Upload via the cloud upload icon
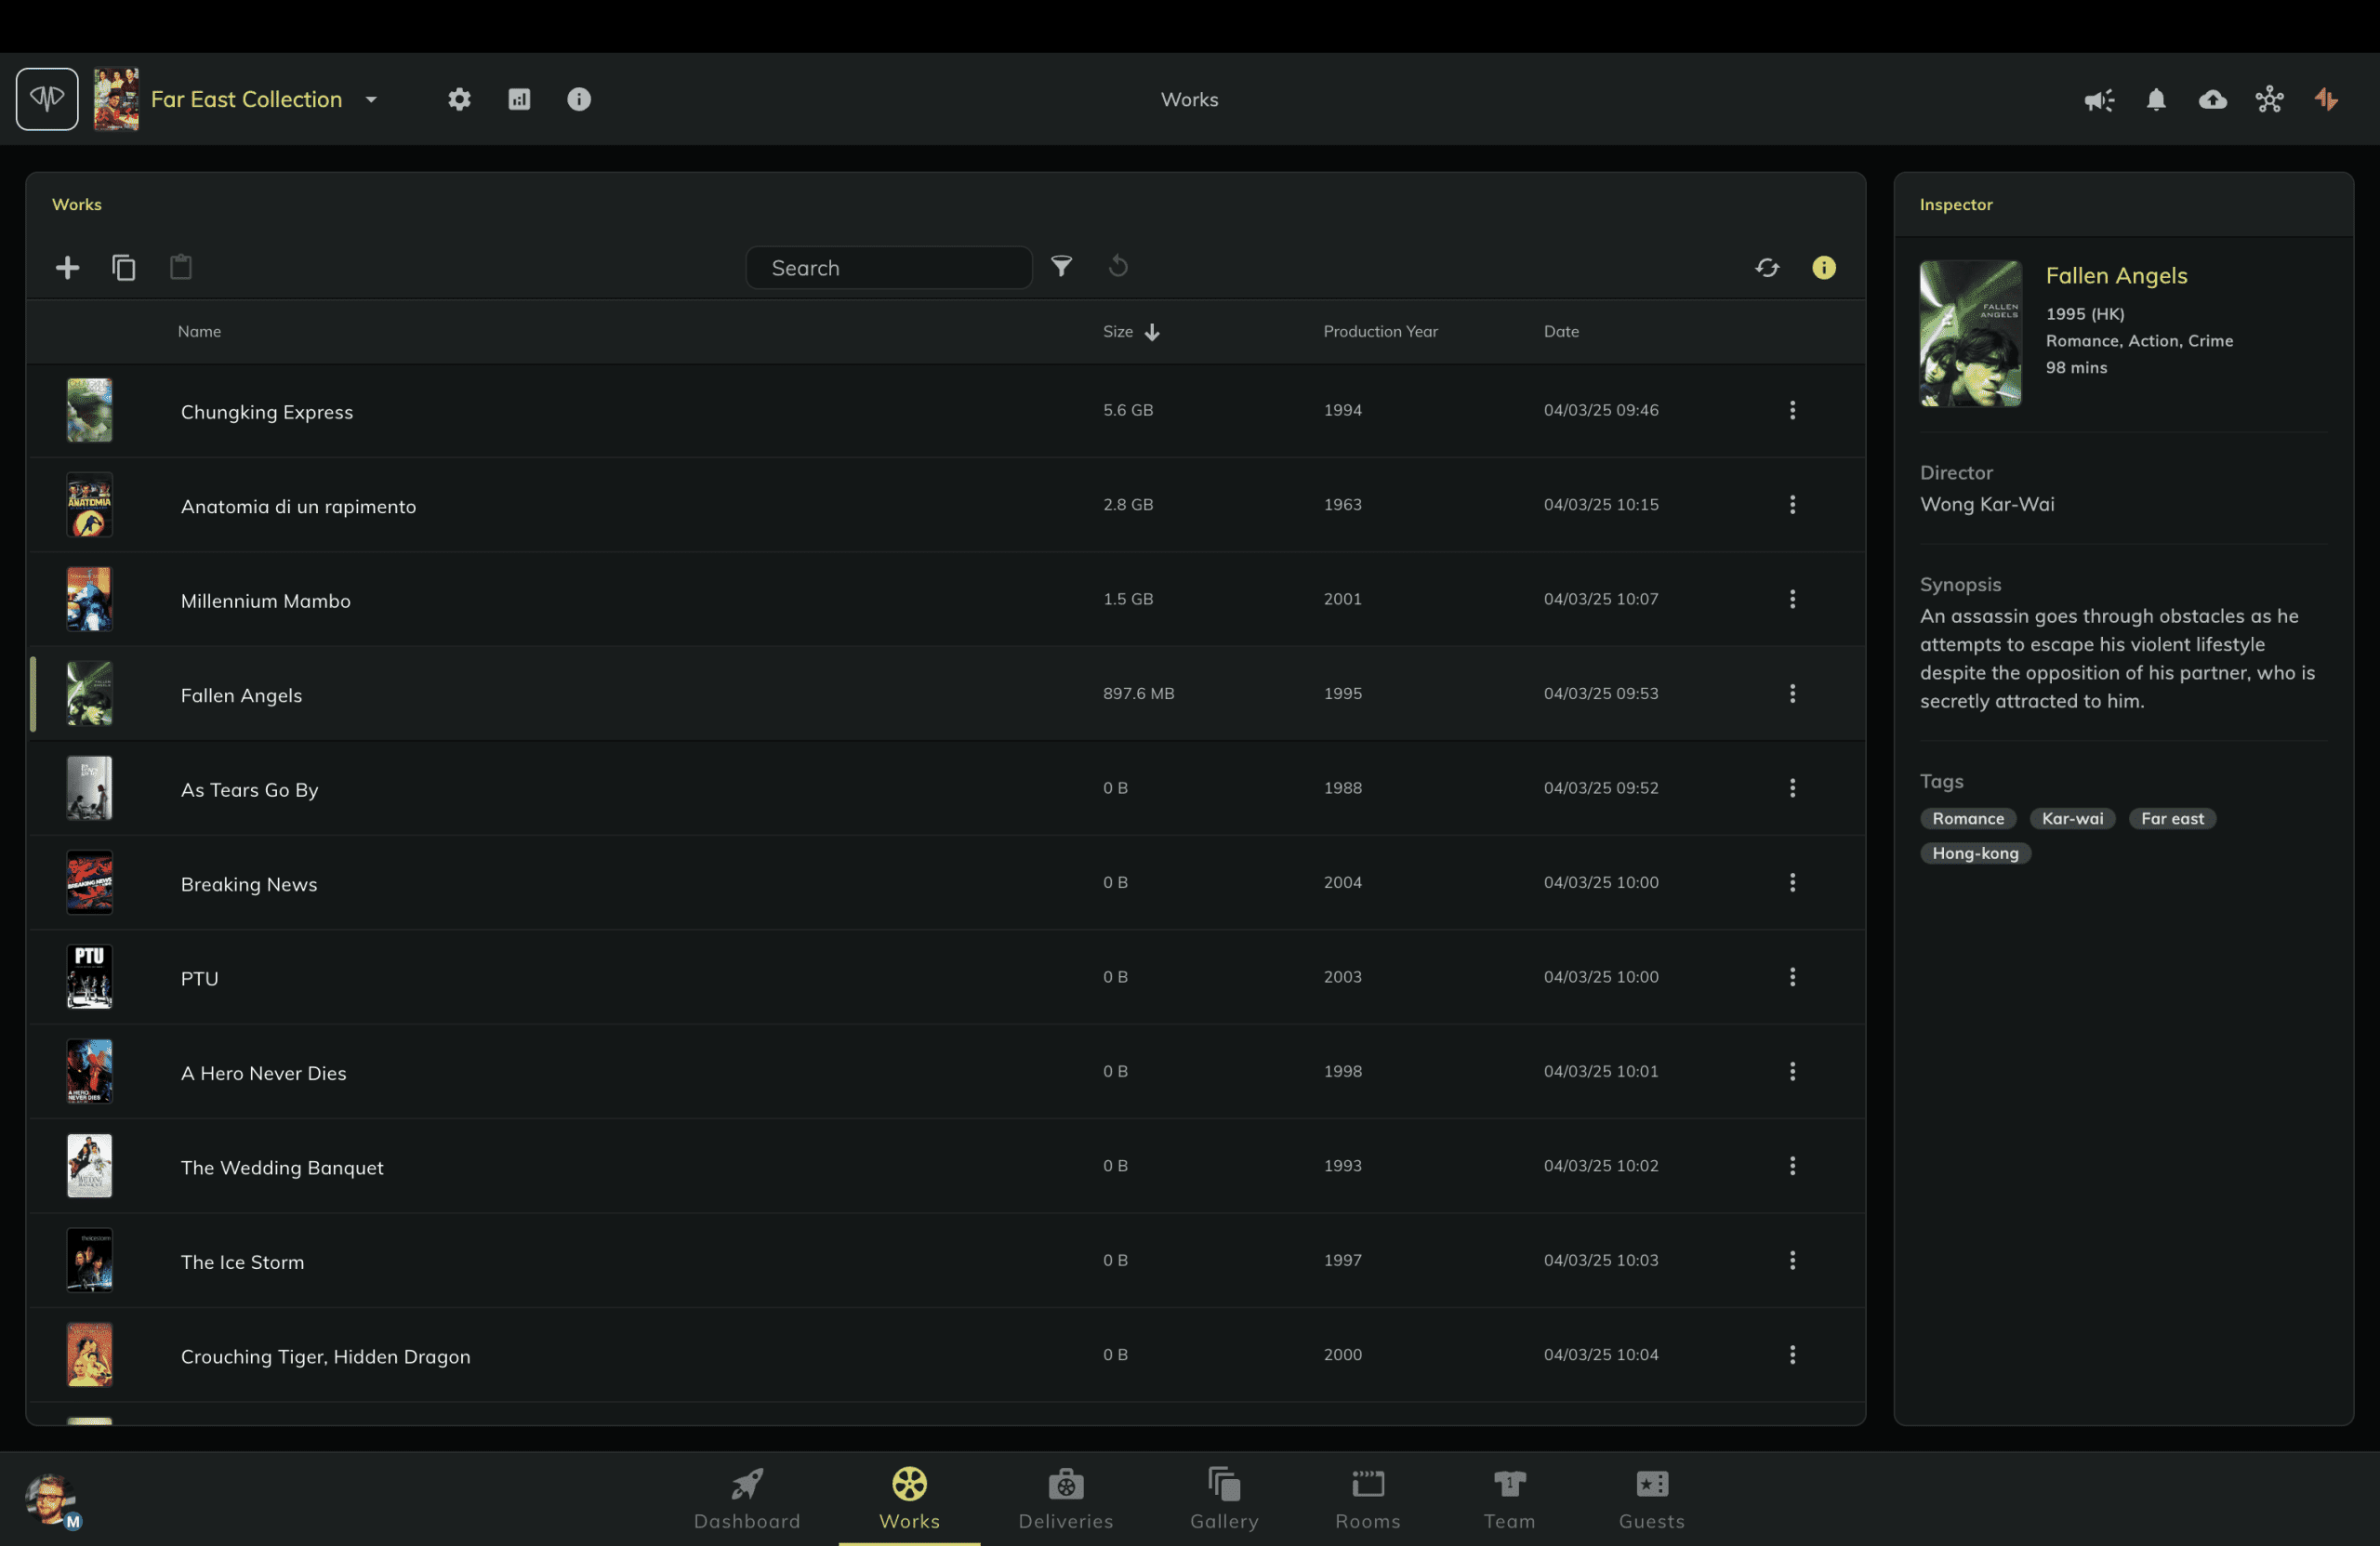This screenshot has width=2380, height=1546. pyautogui.click(x=2214, y=99)
